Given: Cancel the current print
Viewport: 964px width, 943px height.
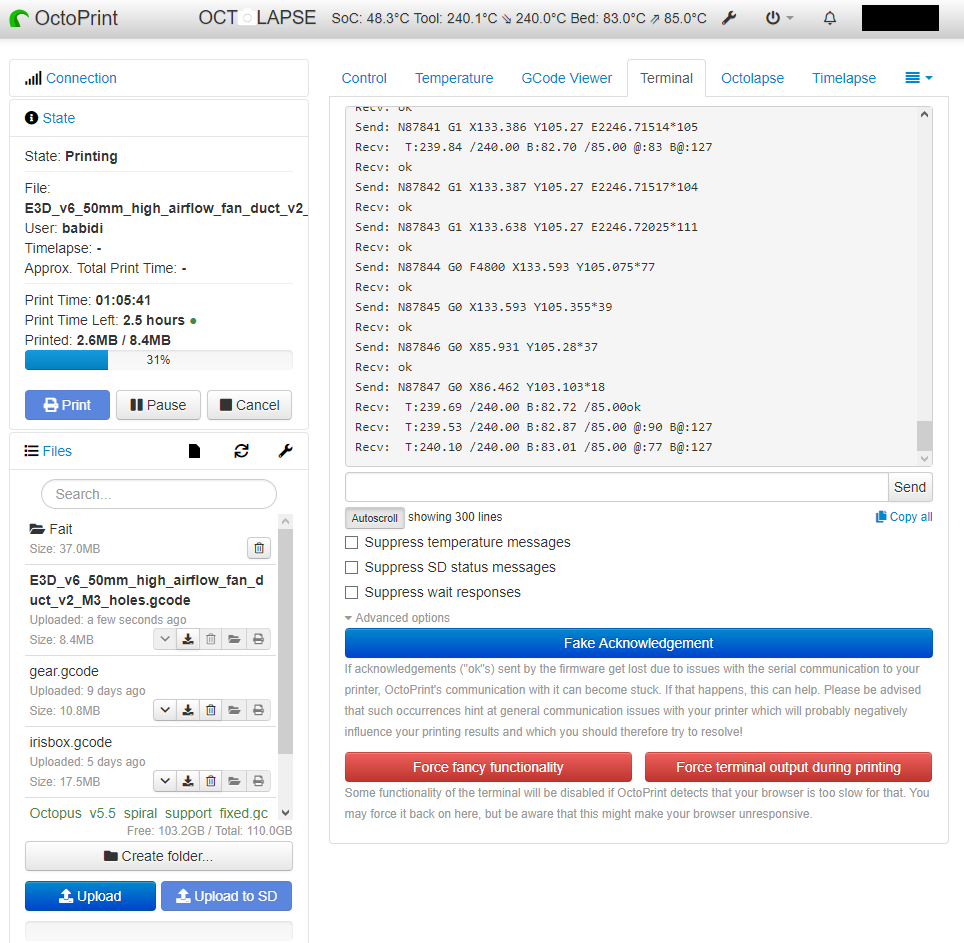Looking at the screenshot, I should [249, 405].
